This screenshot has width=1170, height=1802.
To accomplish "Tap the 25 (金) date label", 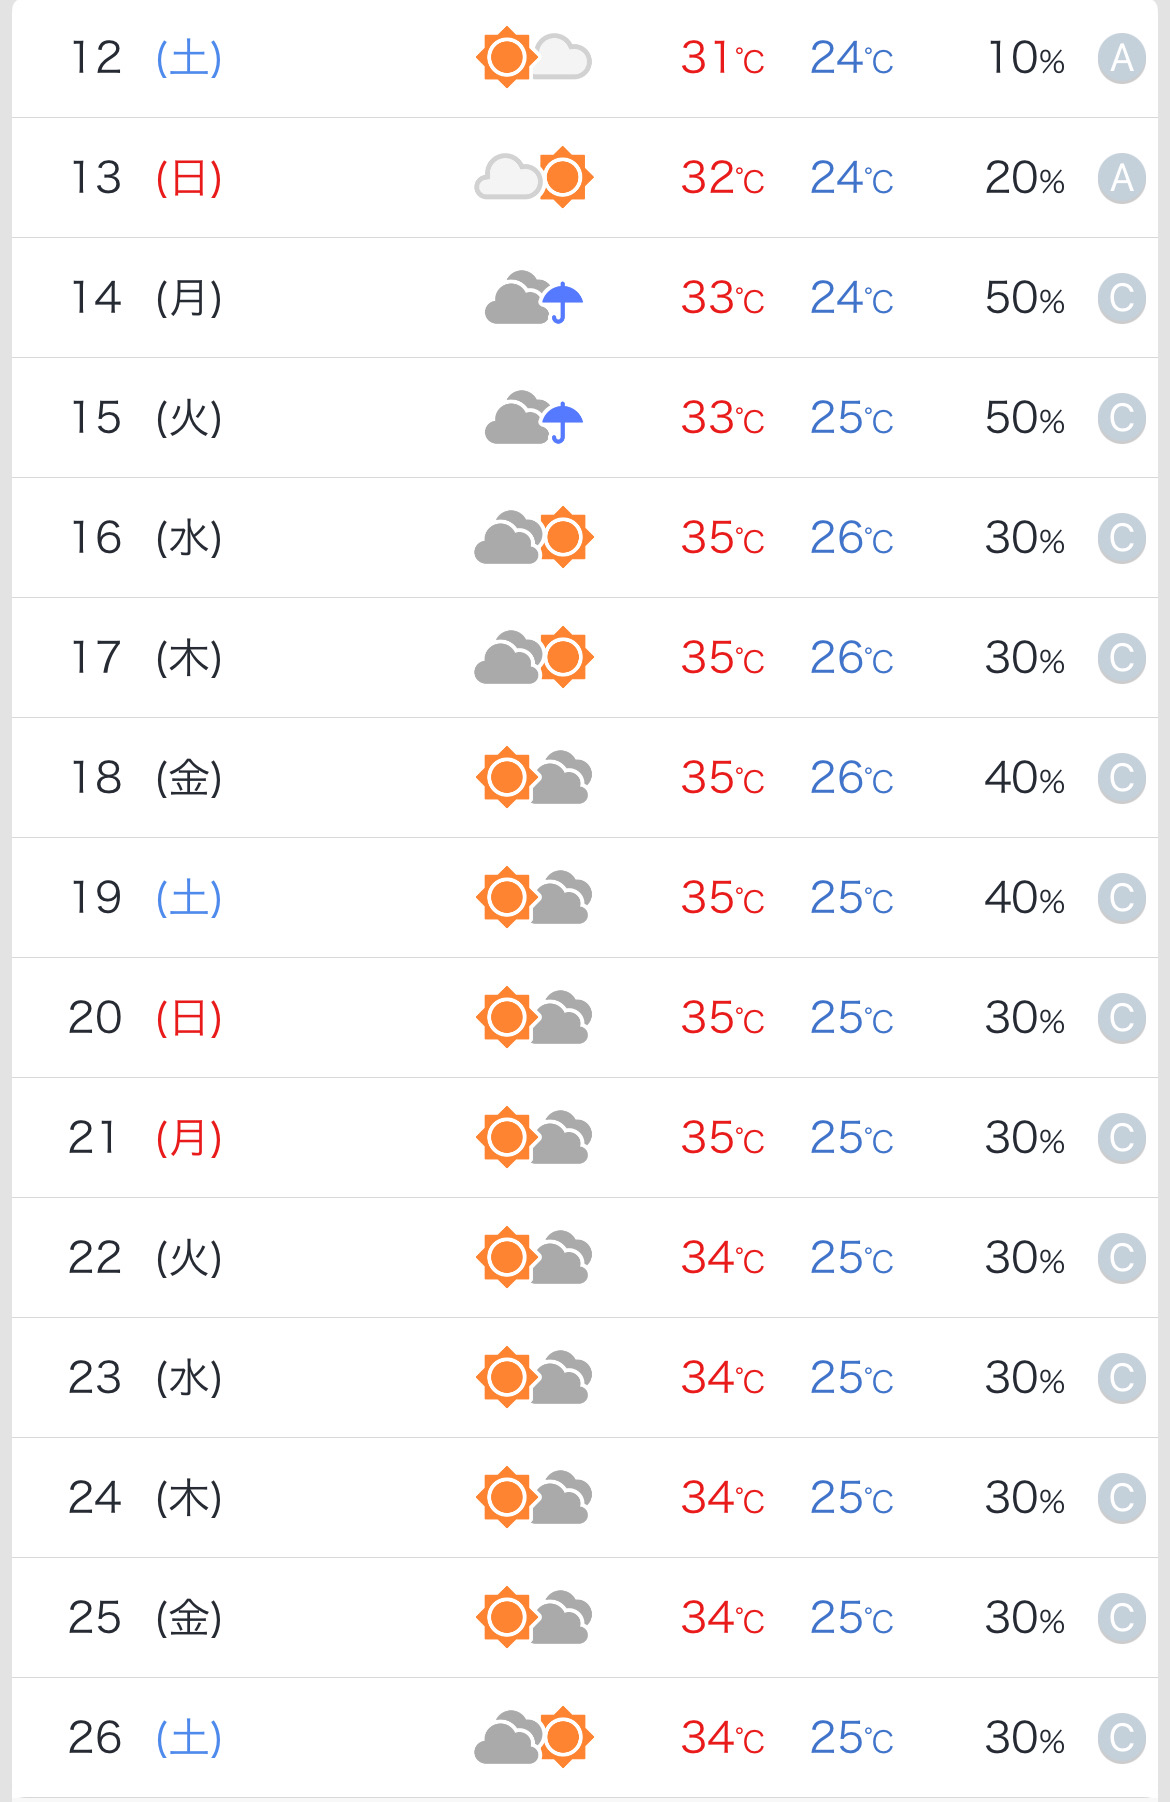I will coord(145,1618).
